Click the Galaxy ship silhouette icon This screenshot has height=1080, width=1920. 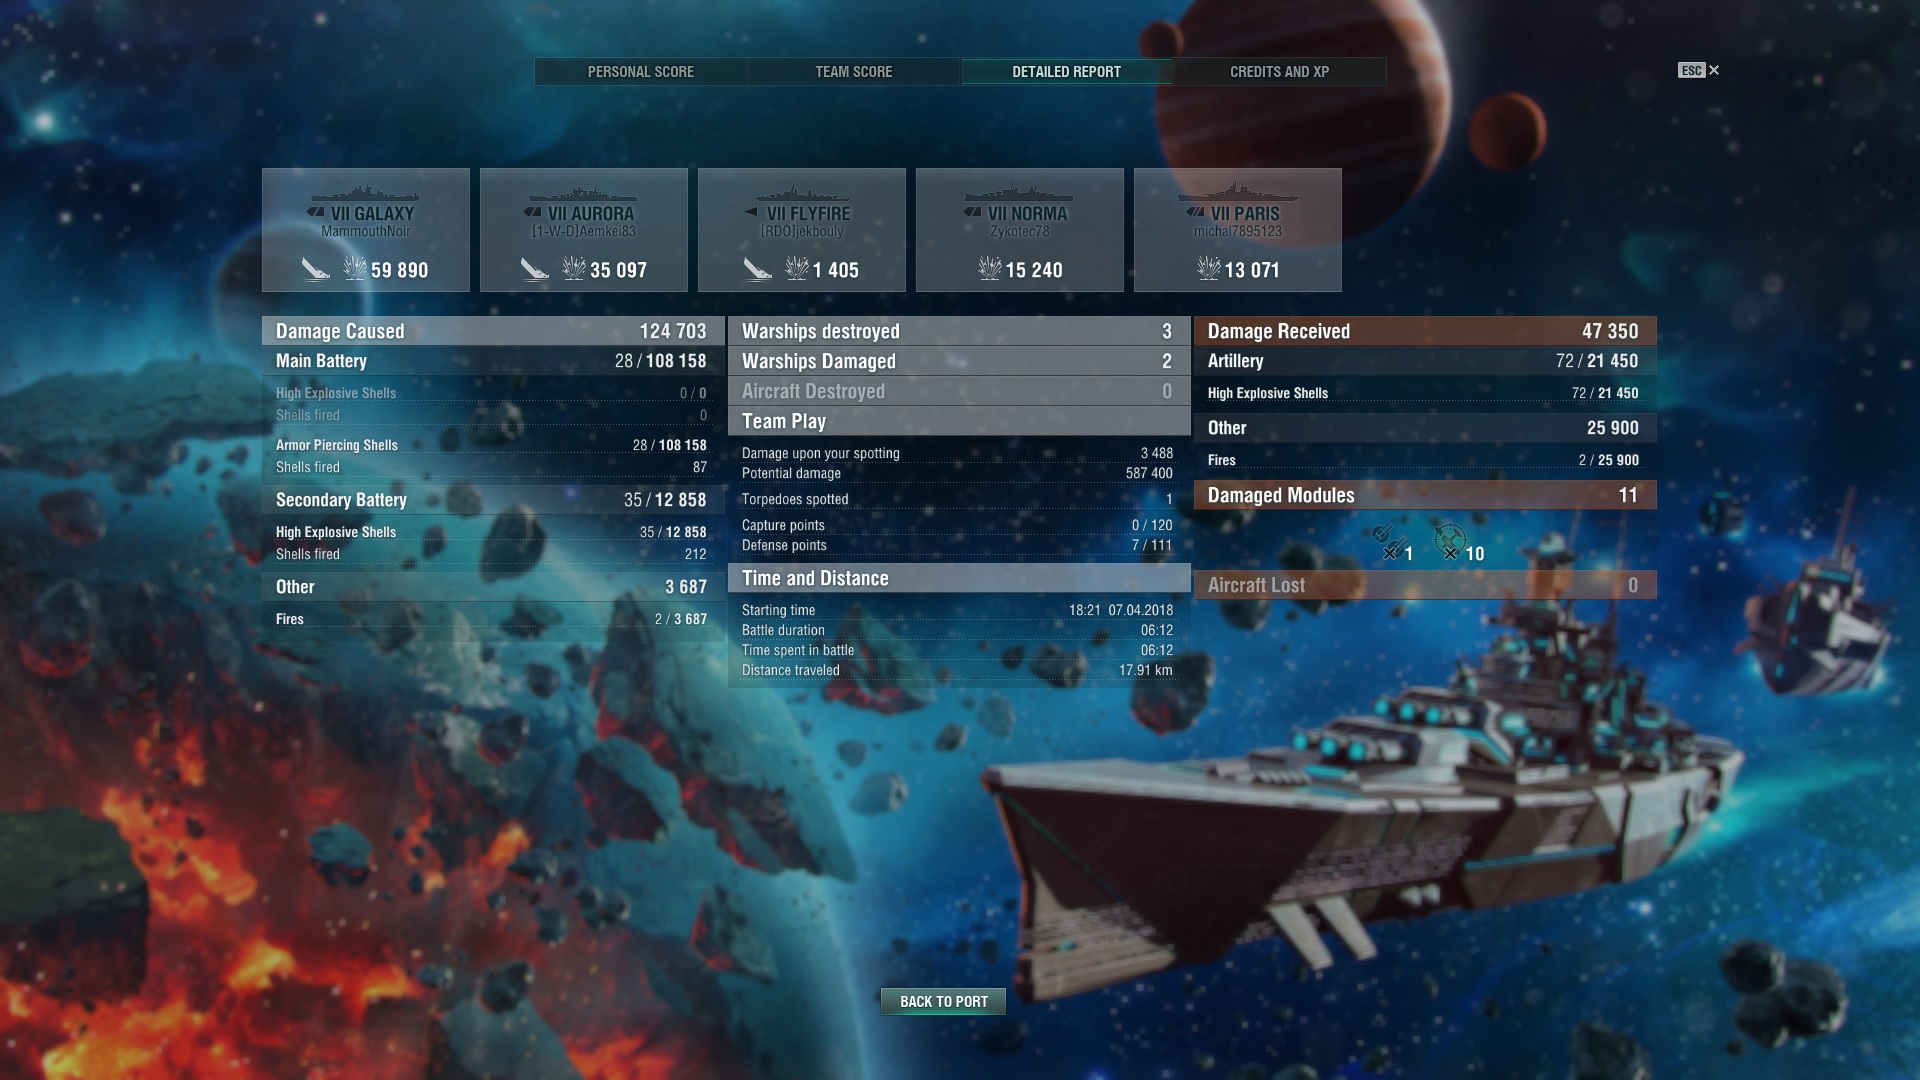365,193
